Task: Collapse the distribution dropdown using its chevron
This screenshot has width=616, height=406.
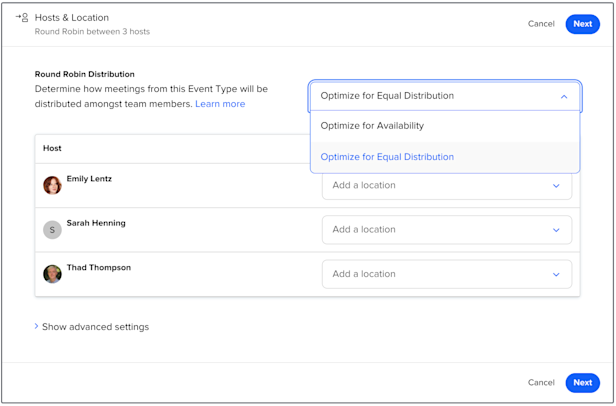Action: (x=564, y=97)
